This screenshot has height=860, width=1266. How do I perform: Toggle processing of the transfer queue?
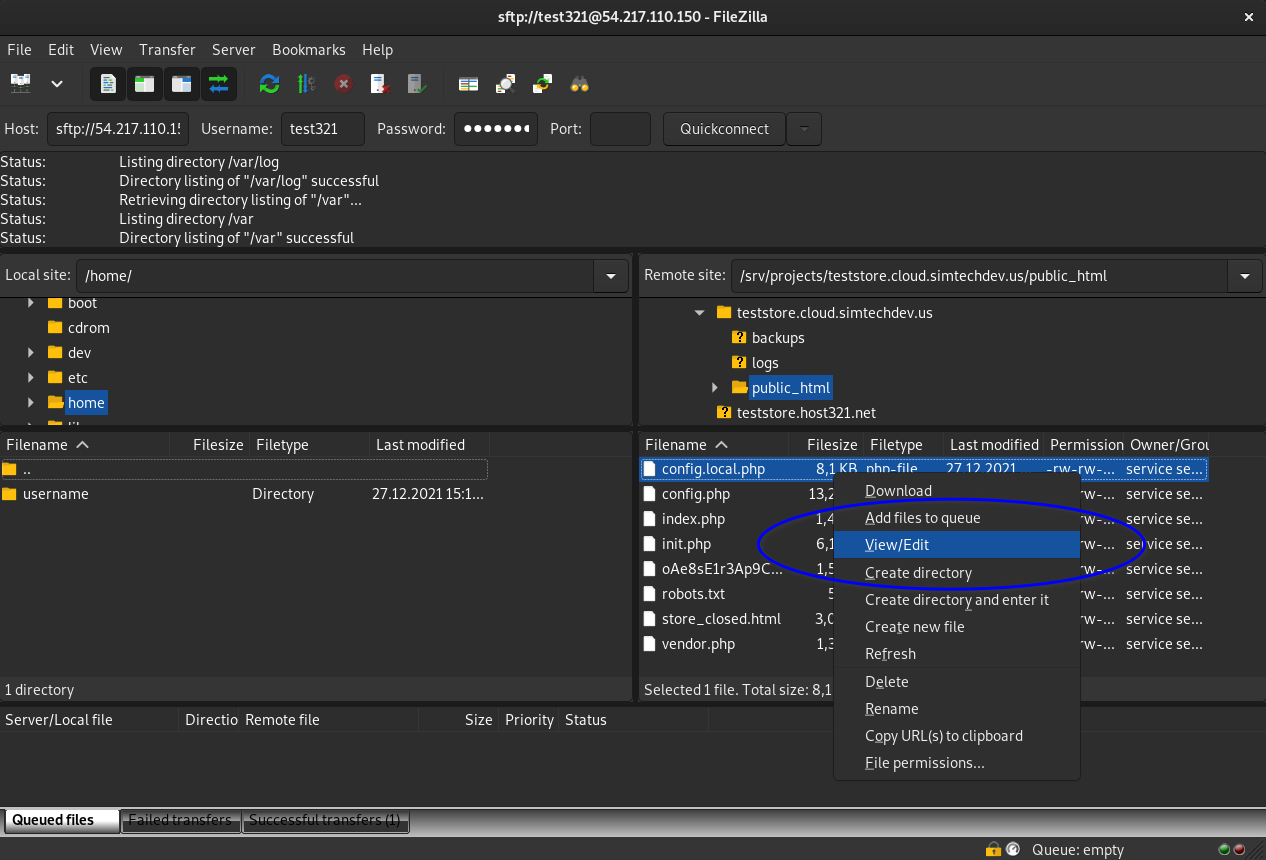(306, 84)
